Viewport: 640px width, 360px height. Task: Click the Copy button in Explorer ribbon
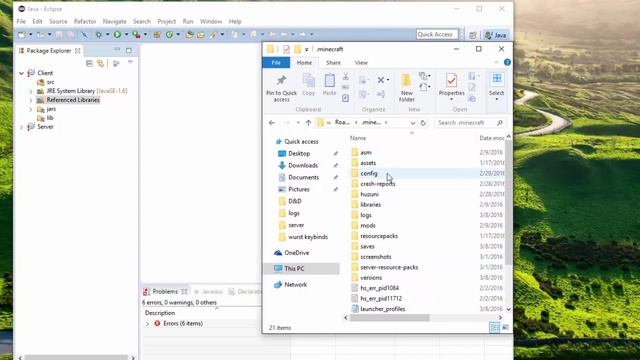[x=309, y=85]
